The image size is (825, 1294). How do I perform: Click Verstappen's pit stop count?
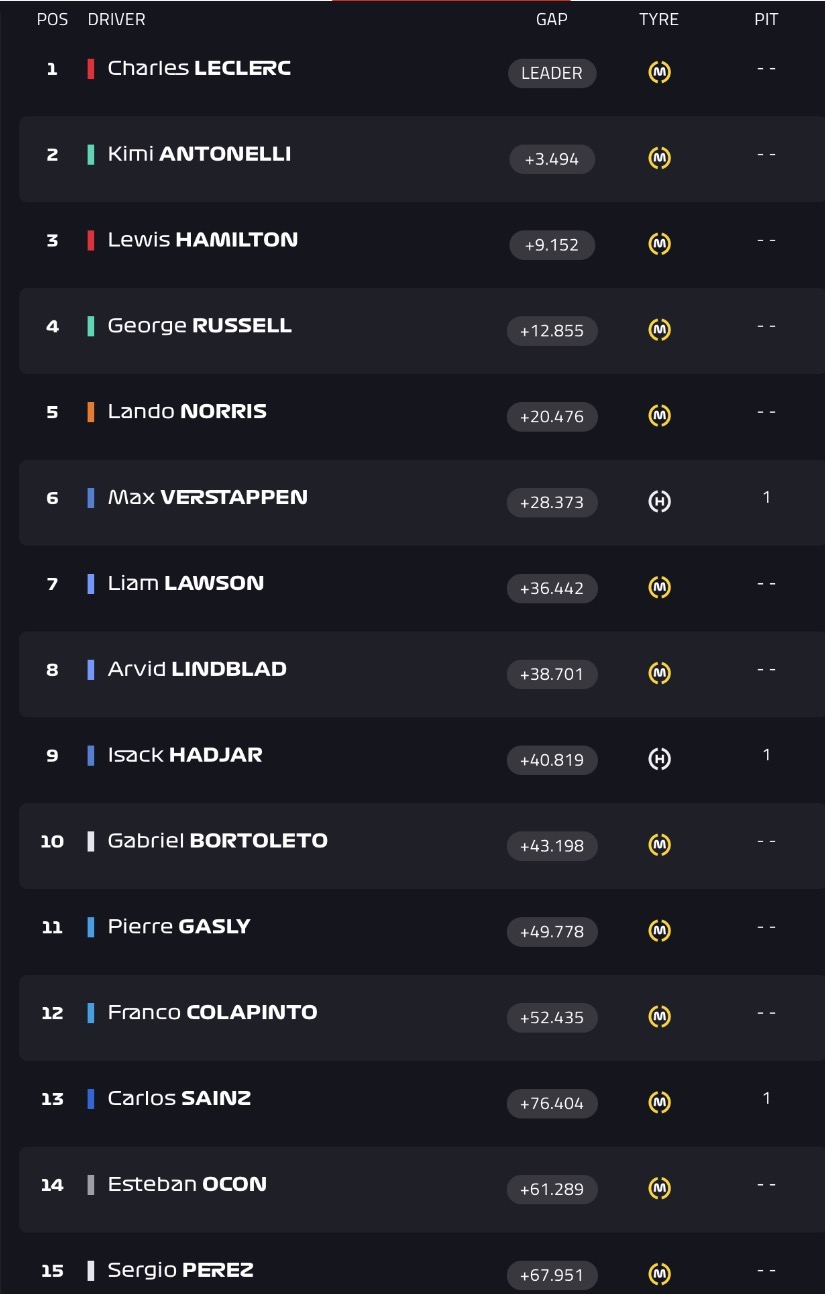click(767, 497)
